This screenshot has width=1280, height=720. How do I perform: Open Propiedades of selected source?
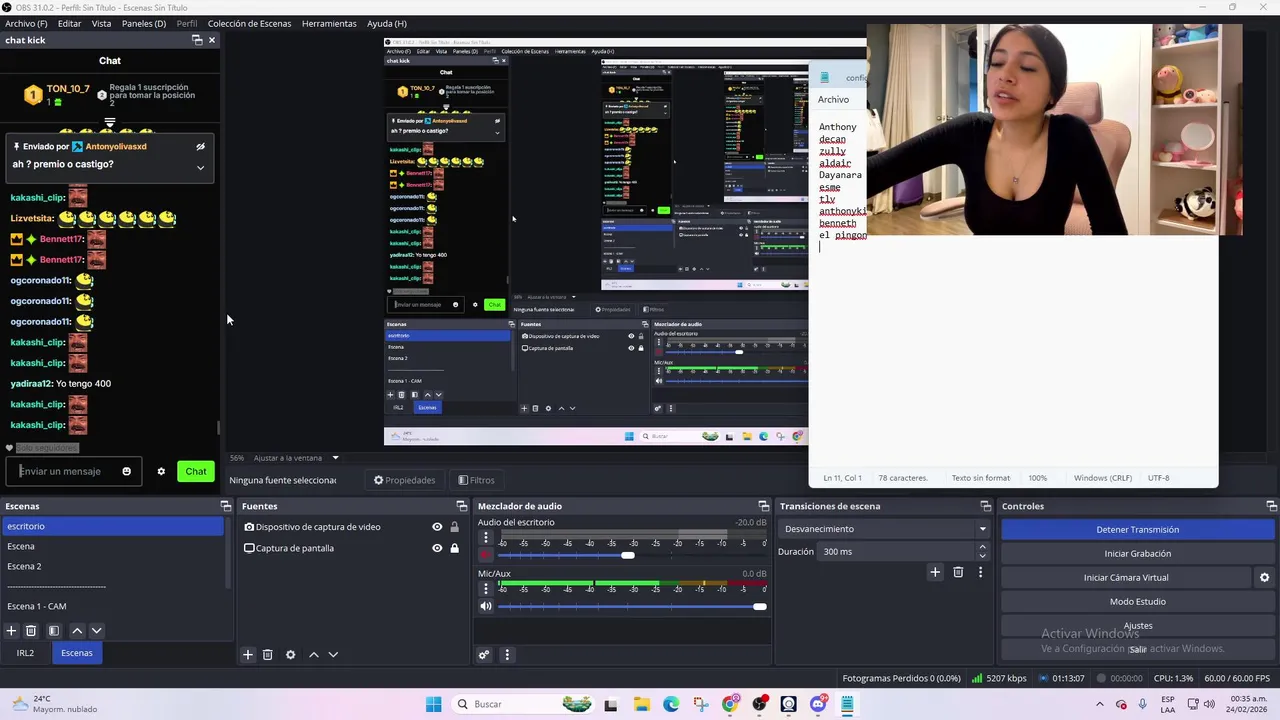point(403,480)
